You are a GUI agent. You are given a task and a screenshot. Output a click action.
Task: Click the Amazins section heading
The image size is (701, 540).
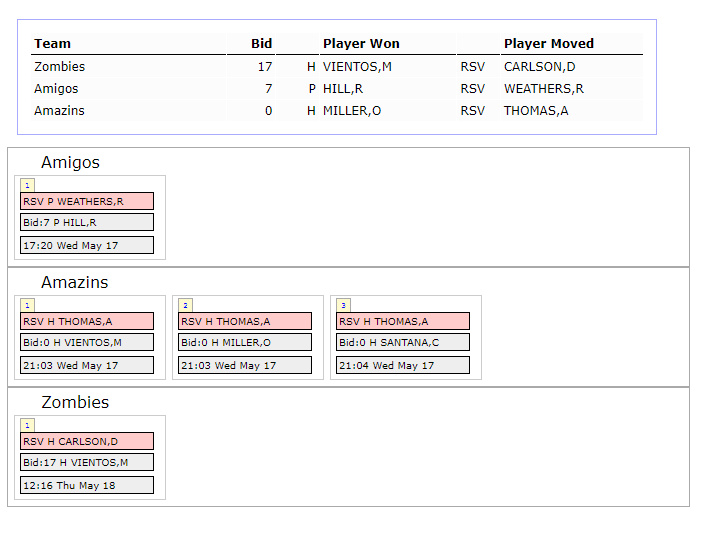pos(75,283)
